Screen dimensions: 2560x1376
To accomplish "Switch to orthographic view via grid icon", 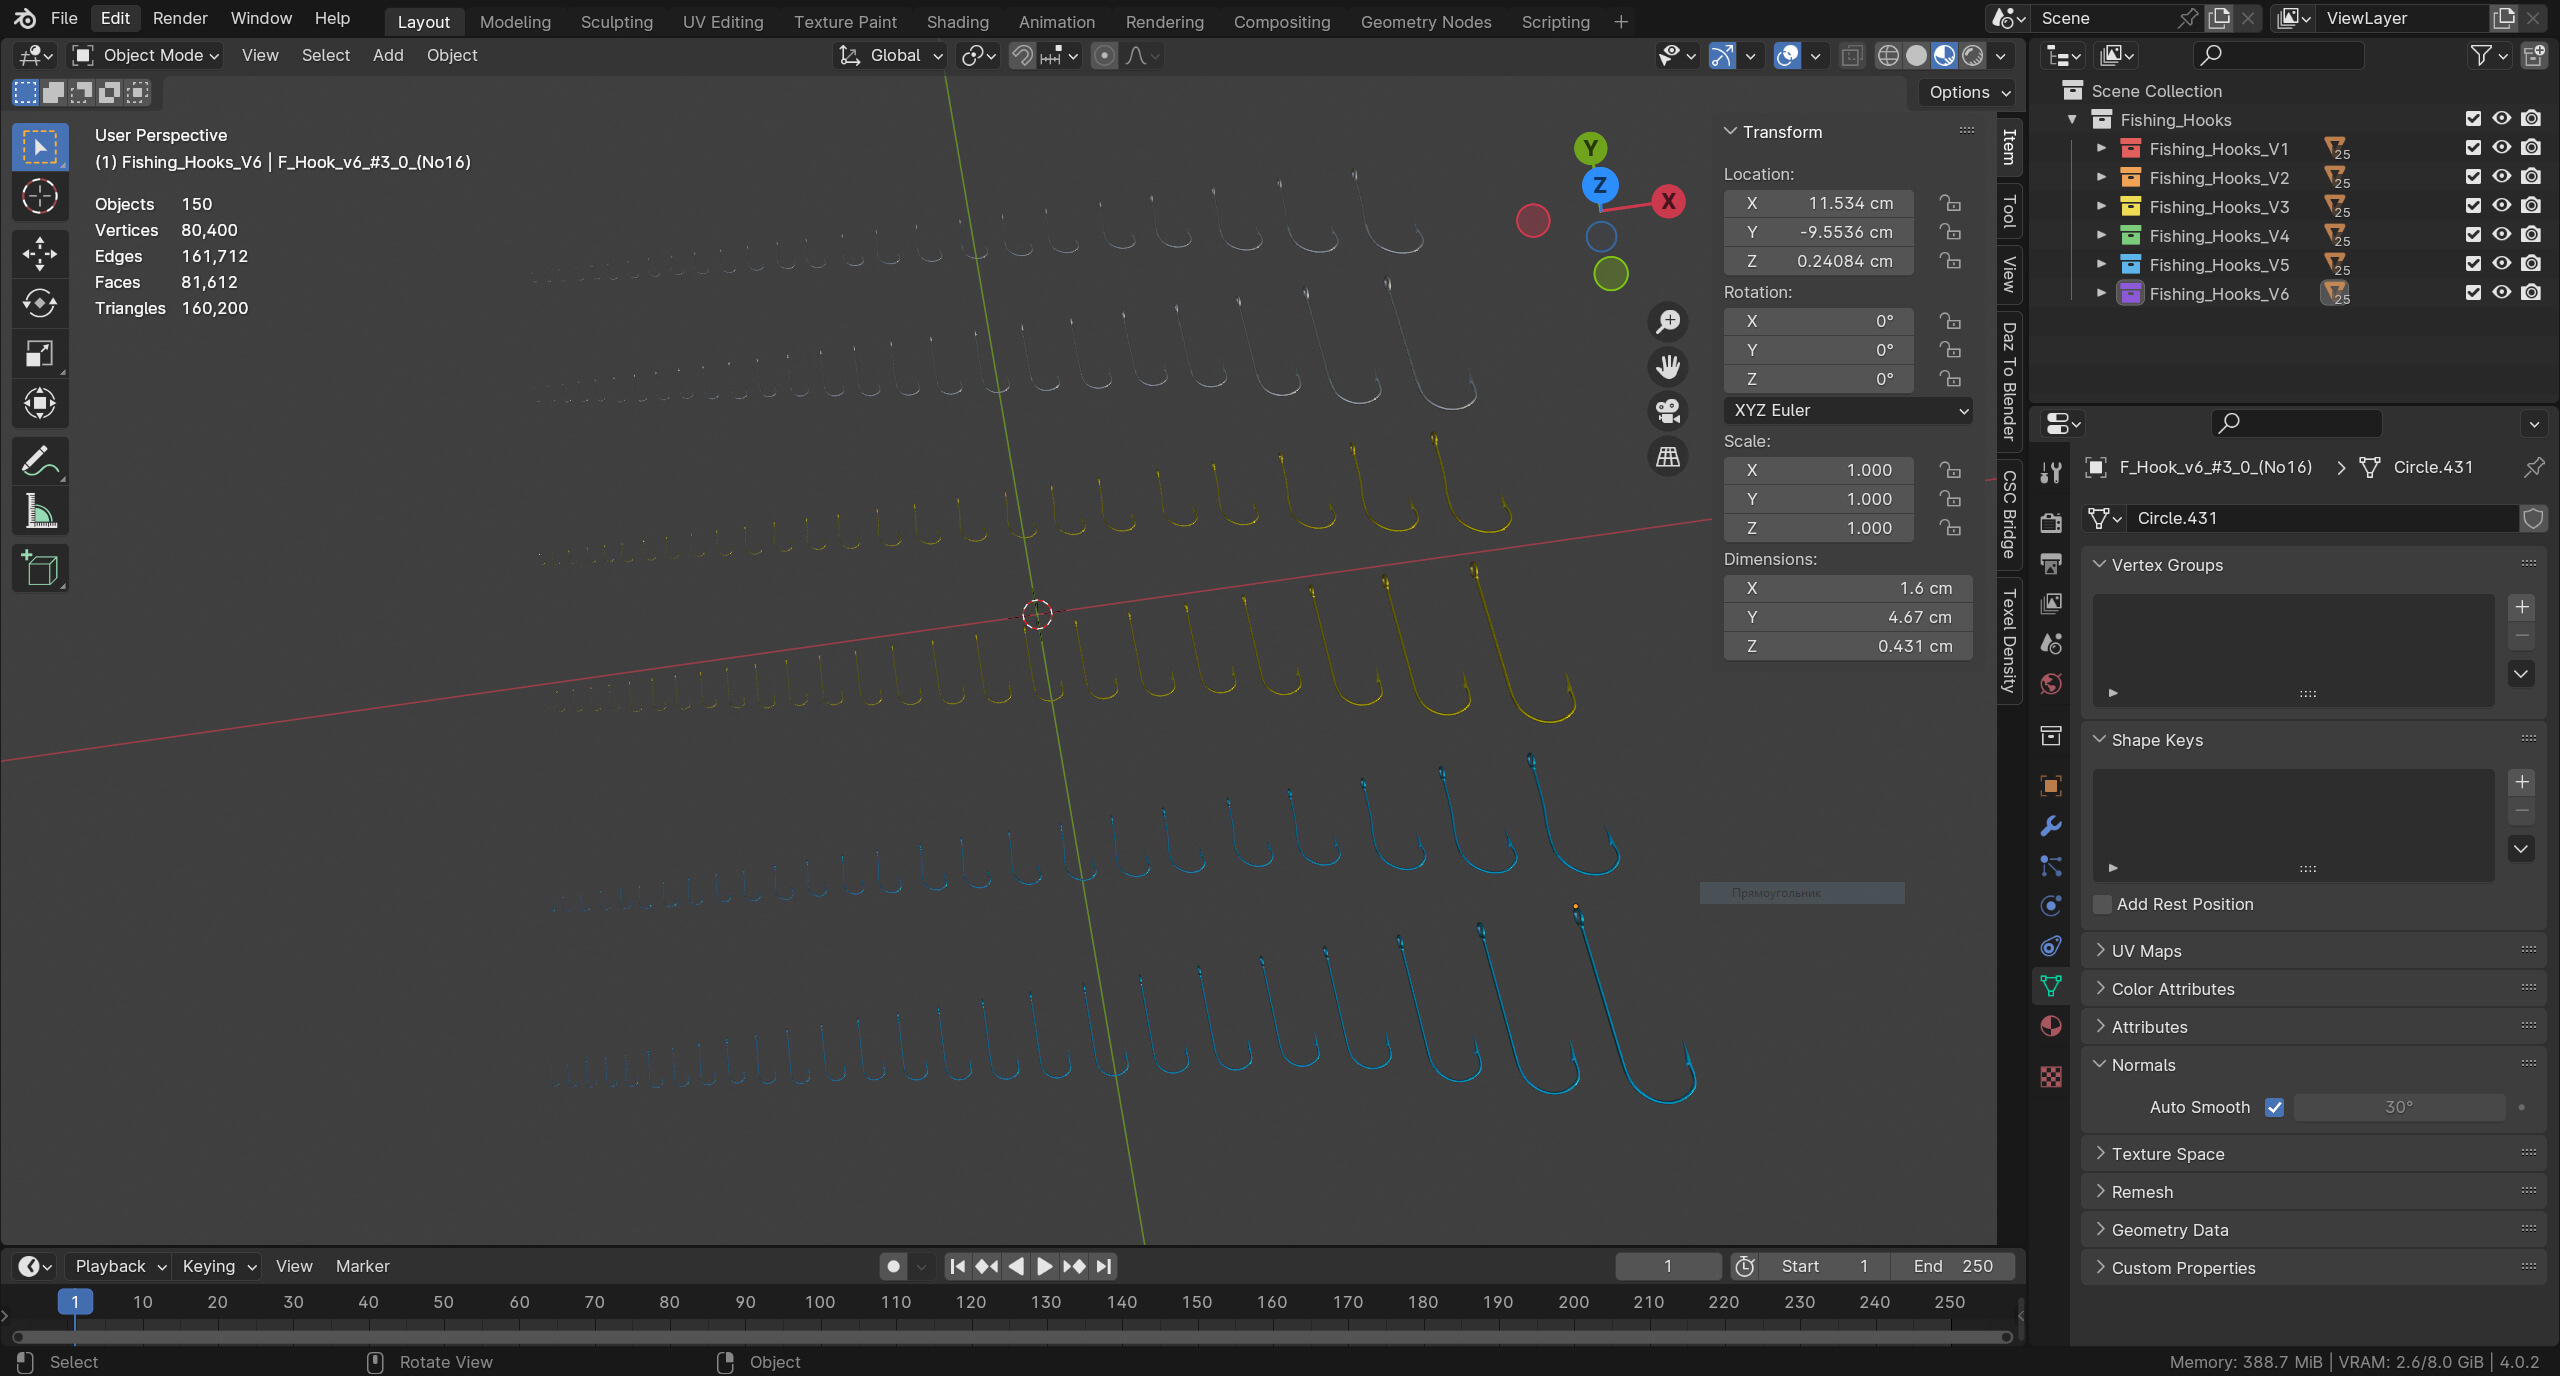I will [1668, 457].
